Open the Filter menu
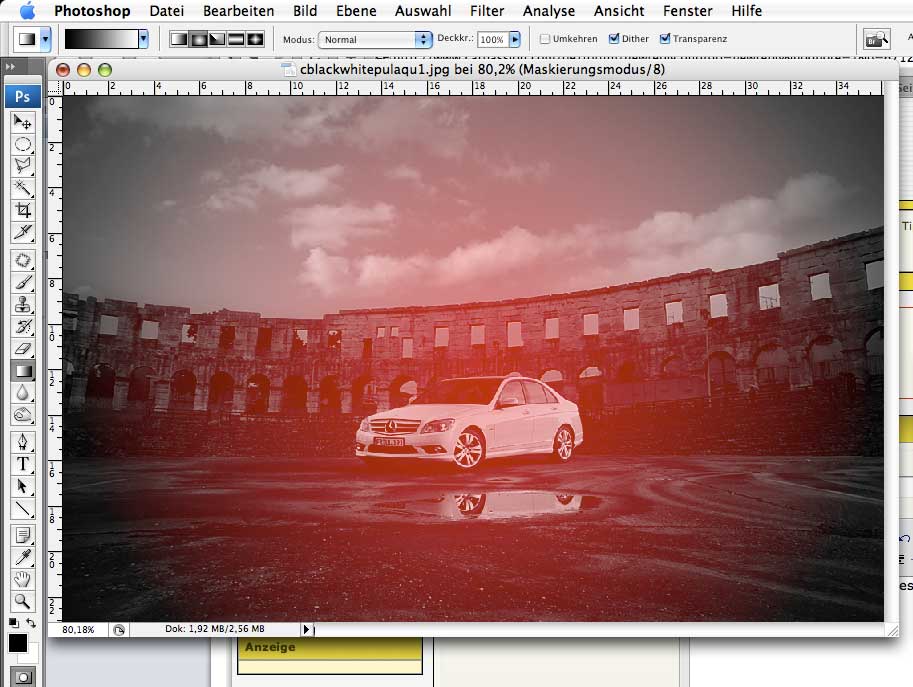The height and width of the screenshot is (687, 913). click(487, 11)
